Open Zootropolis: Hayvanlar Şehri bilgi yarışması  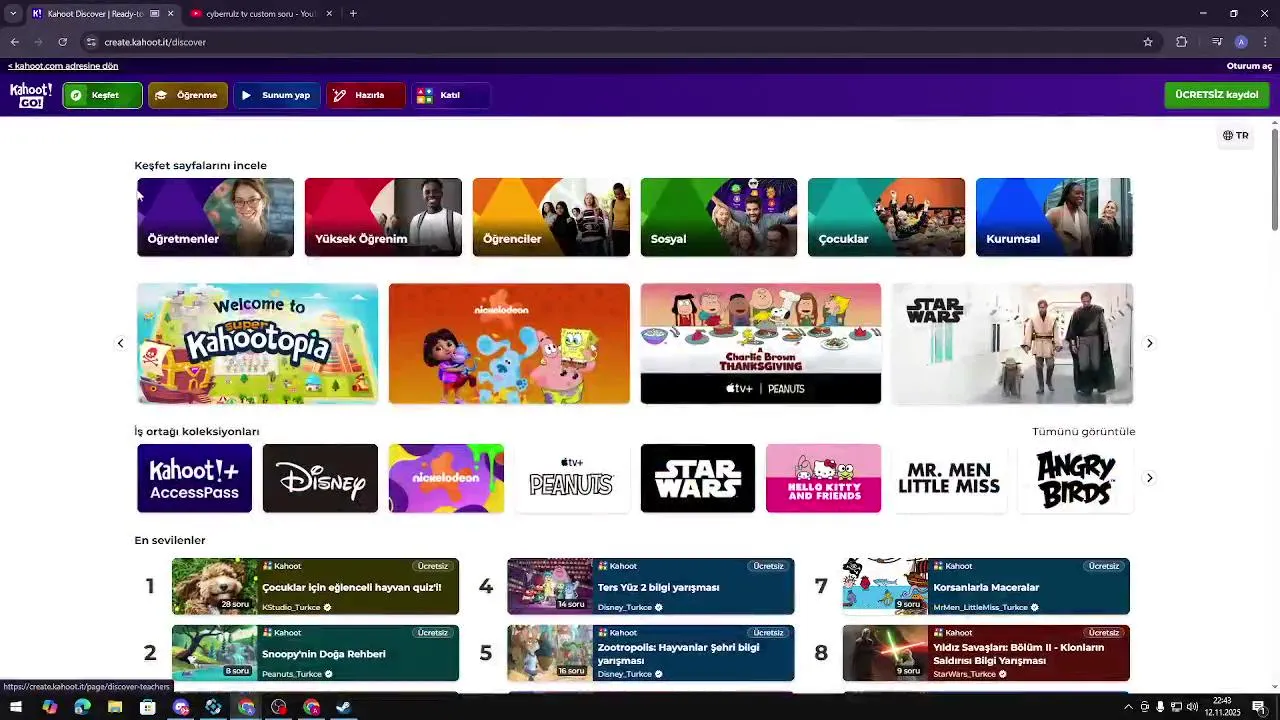tap(651, 653)
